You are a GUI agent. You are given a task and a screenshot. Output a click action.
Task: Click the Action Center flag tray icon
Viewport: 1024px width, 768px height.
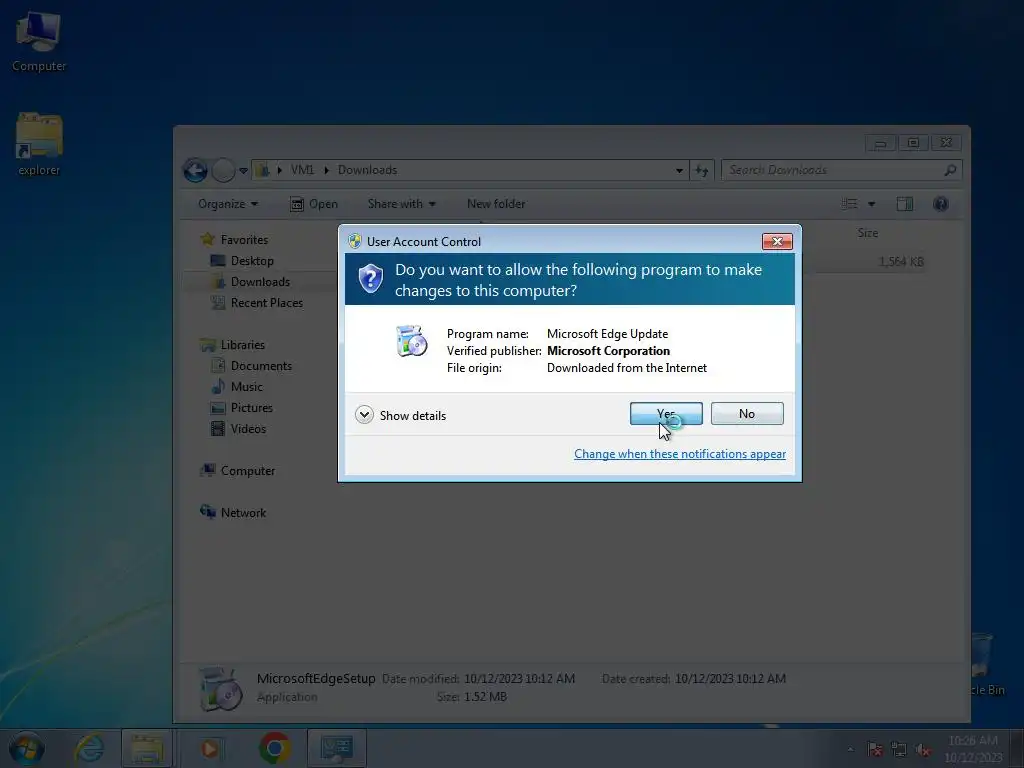(x=875, y=749)
